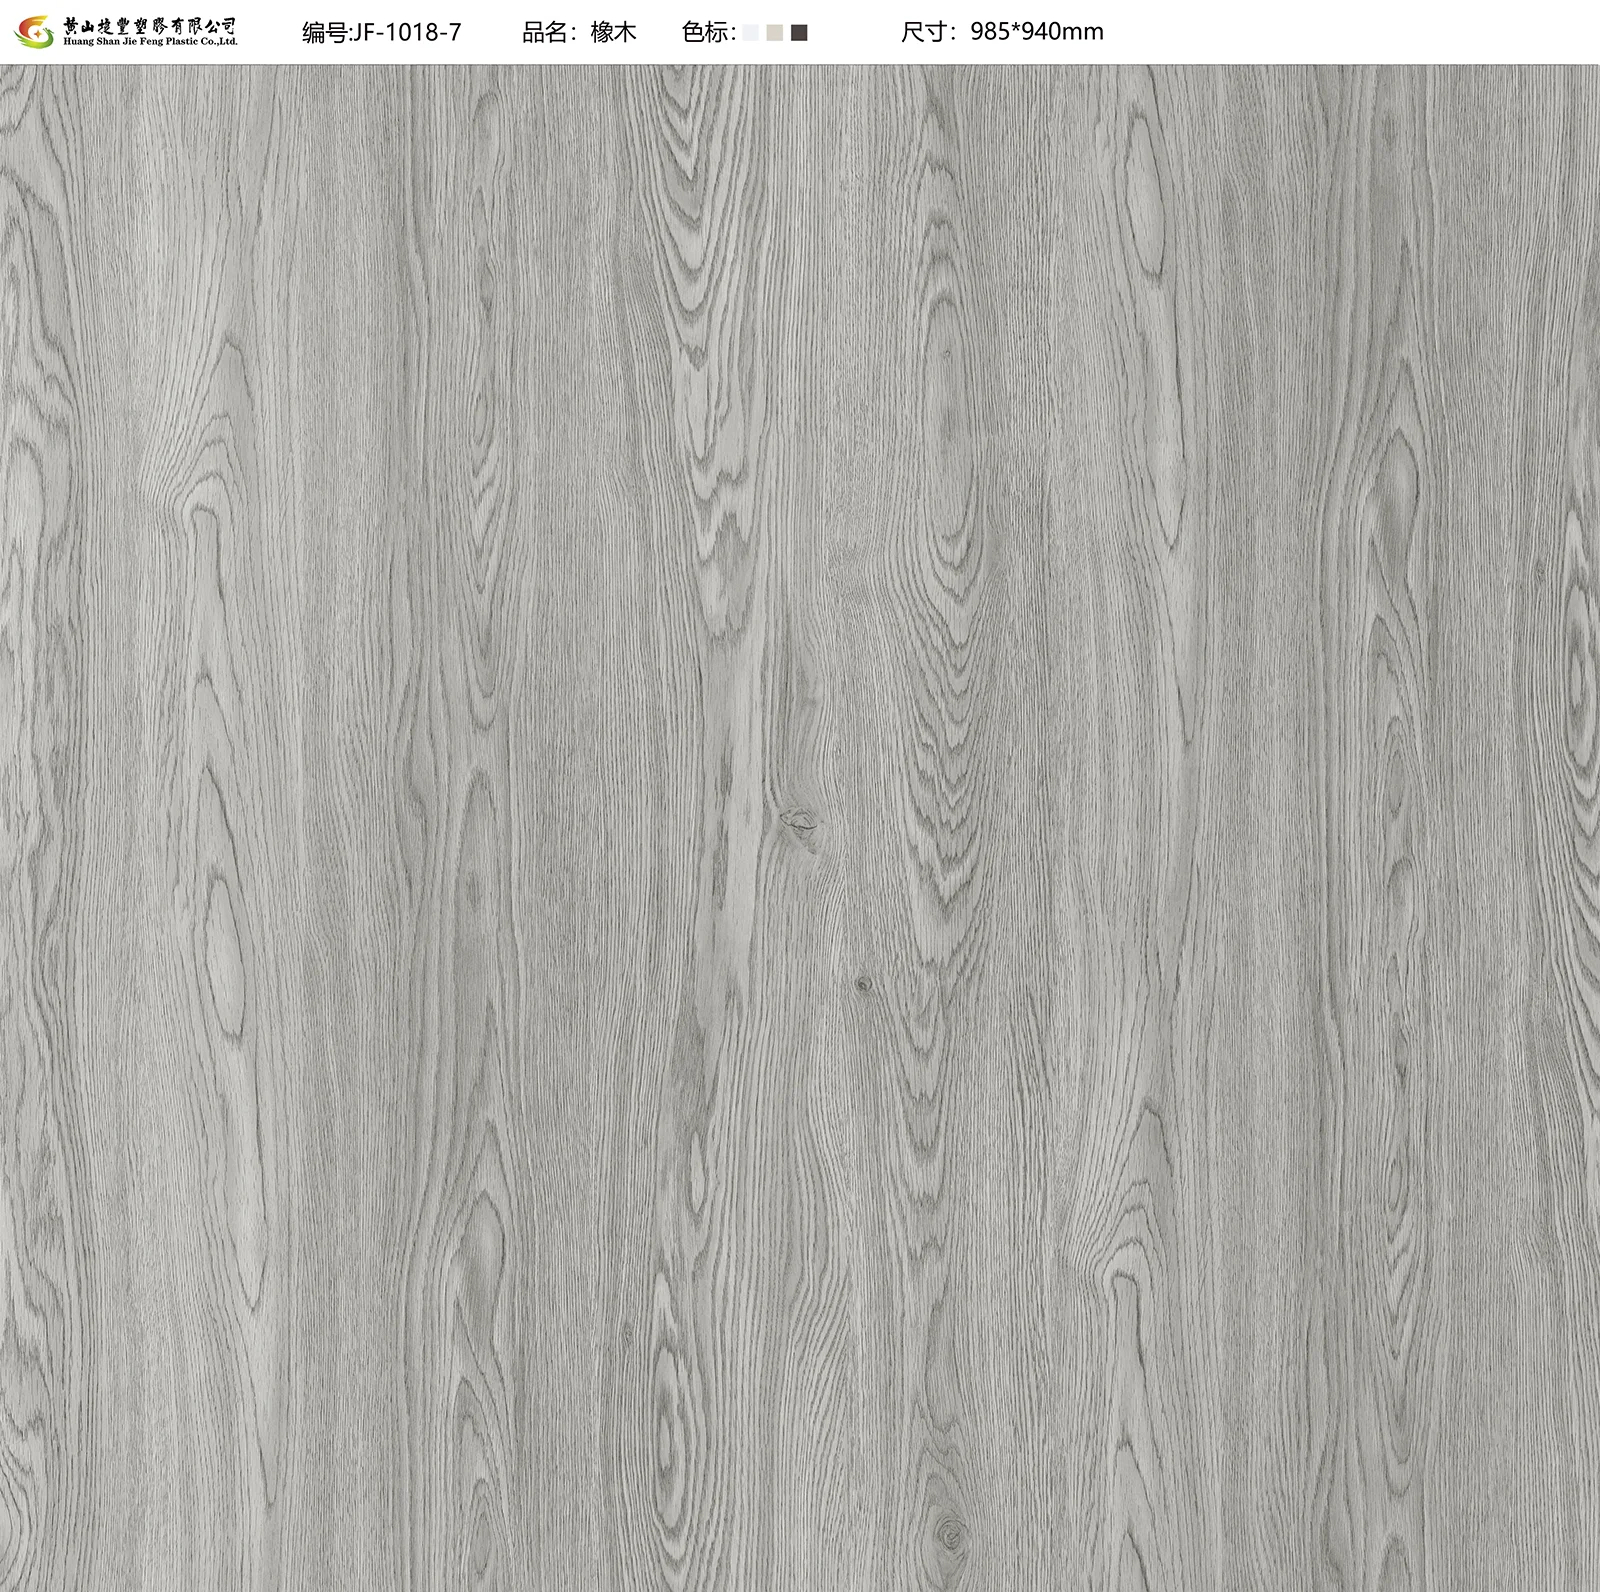Click the small dark knot below the center knot
This screenshot has width=1600, height=1592.
point(863,984)
